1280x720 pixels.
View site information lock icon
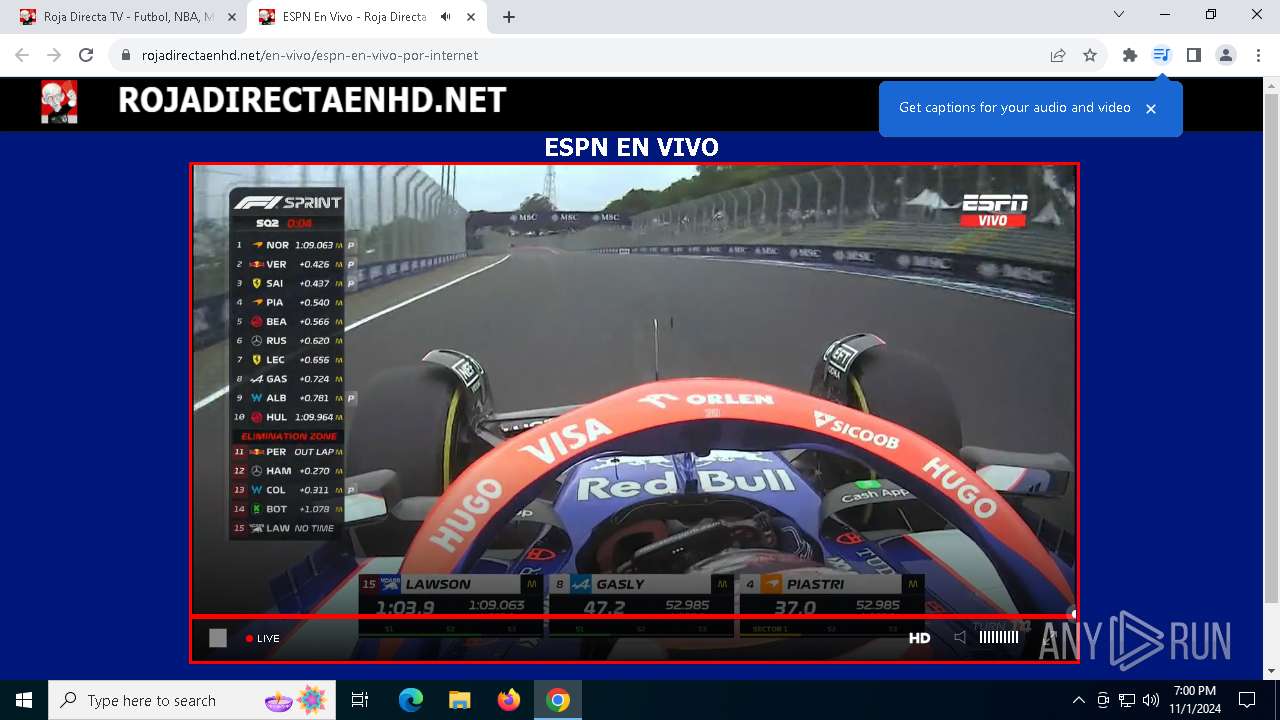[126, 55]
